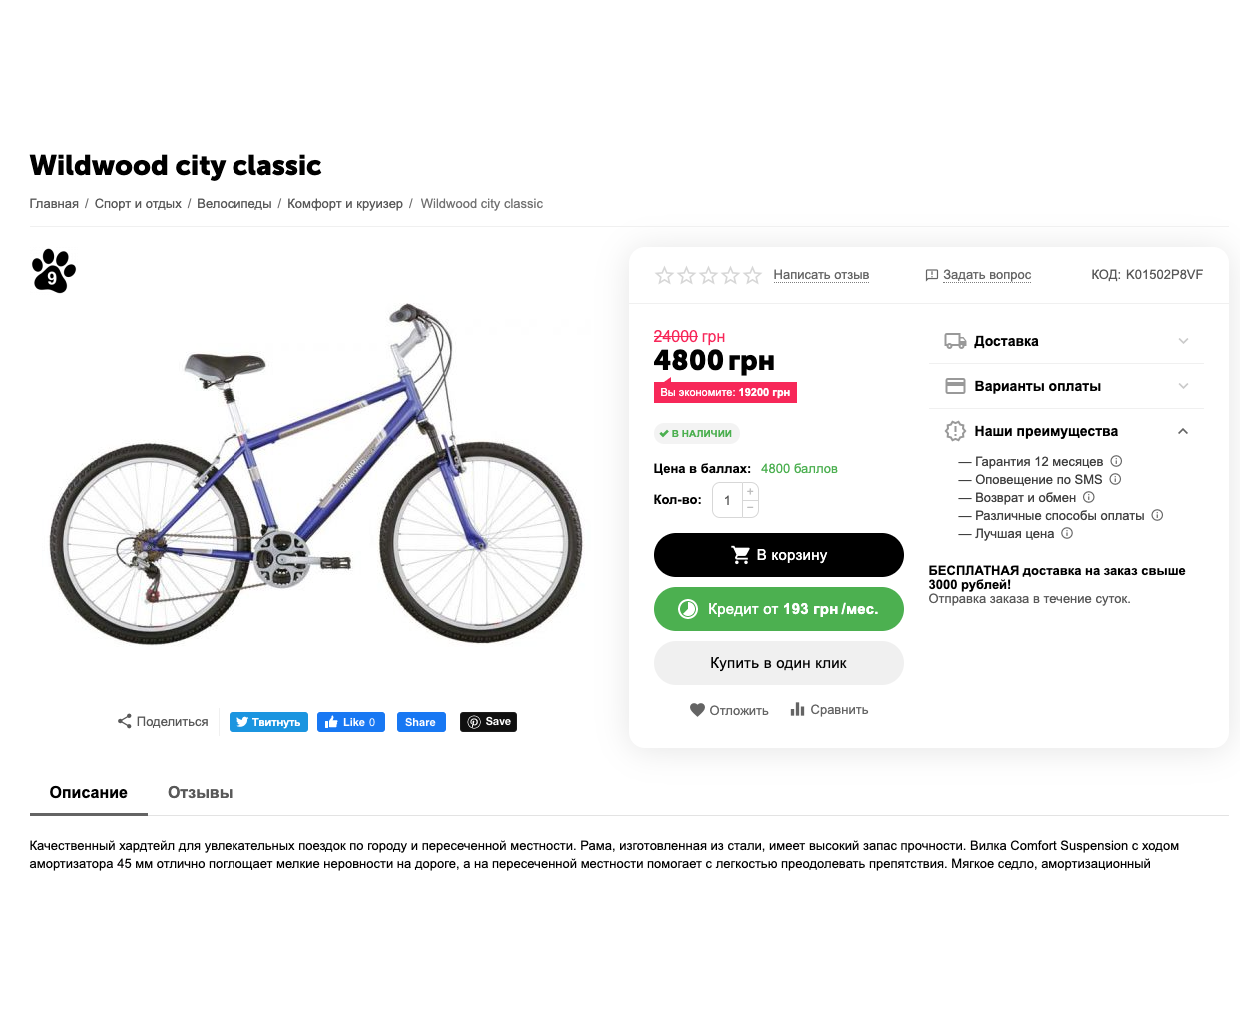Click info icon beside Лучшая цена
The width and height of the screenshot is (1240, 1015).
[1067, 533]
